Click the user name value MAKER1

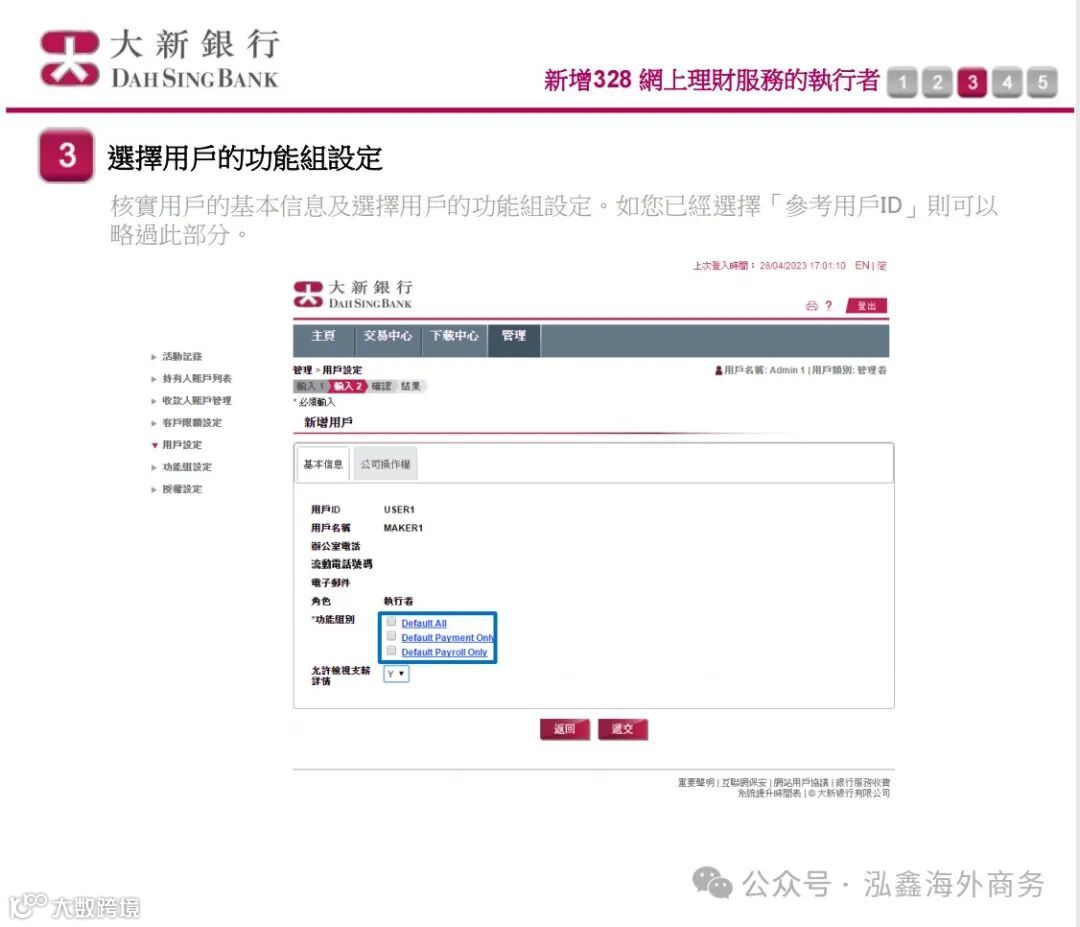403,528
